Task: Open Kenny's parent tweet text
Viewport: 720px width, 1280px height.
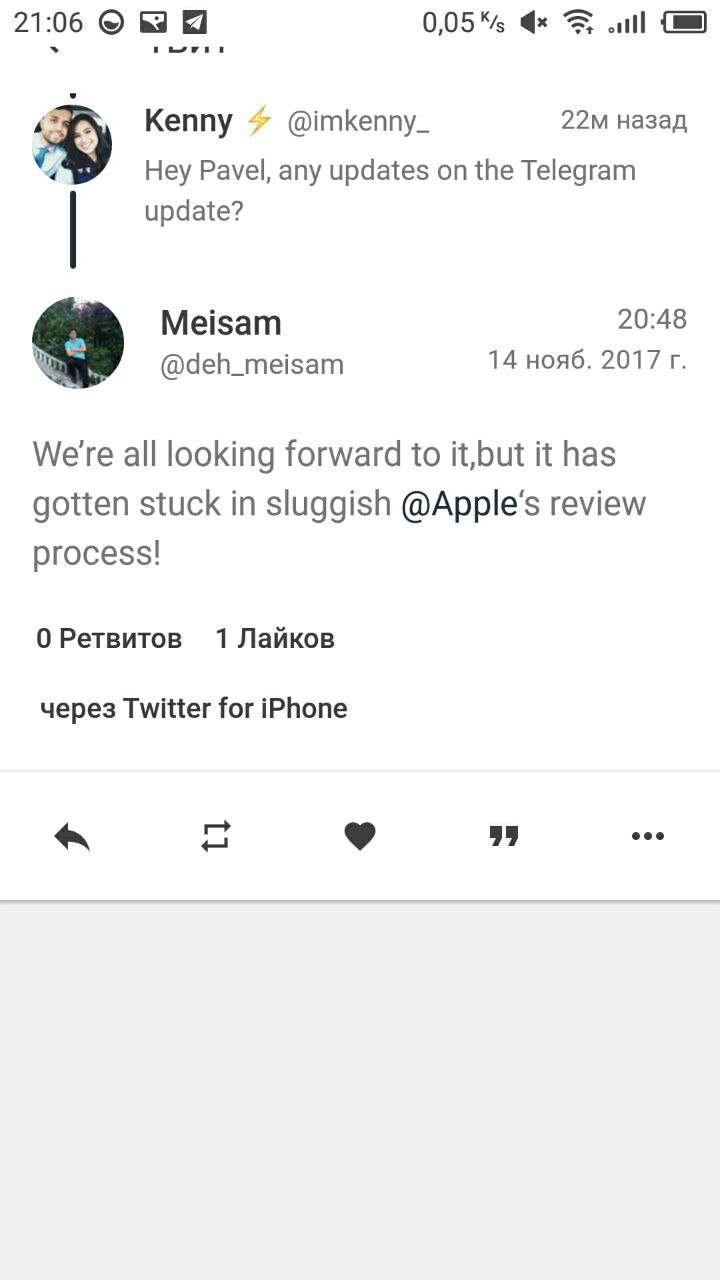Action: (x=390, y=190)
